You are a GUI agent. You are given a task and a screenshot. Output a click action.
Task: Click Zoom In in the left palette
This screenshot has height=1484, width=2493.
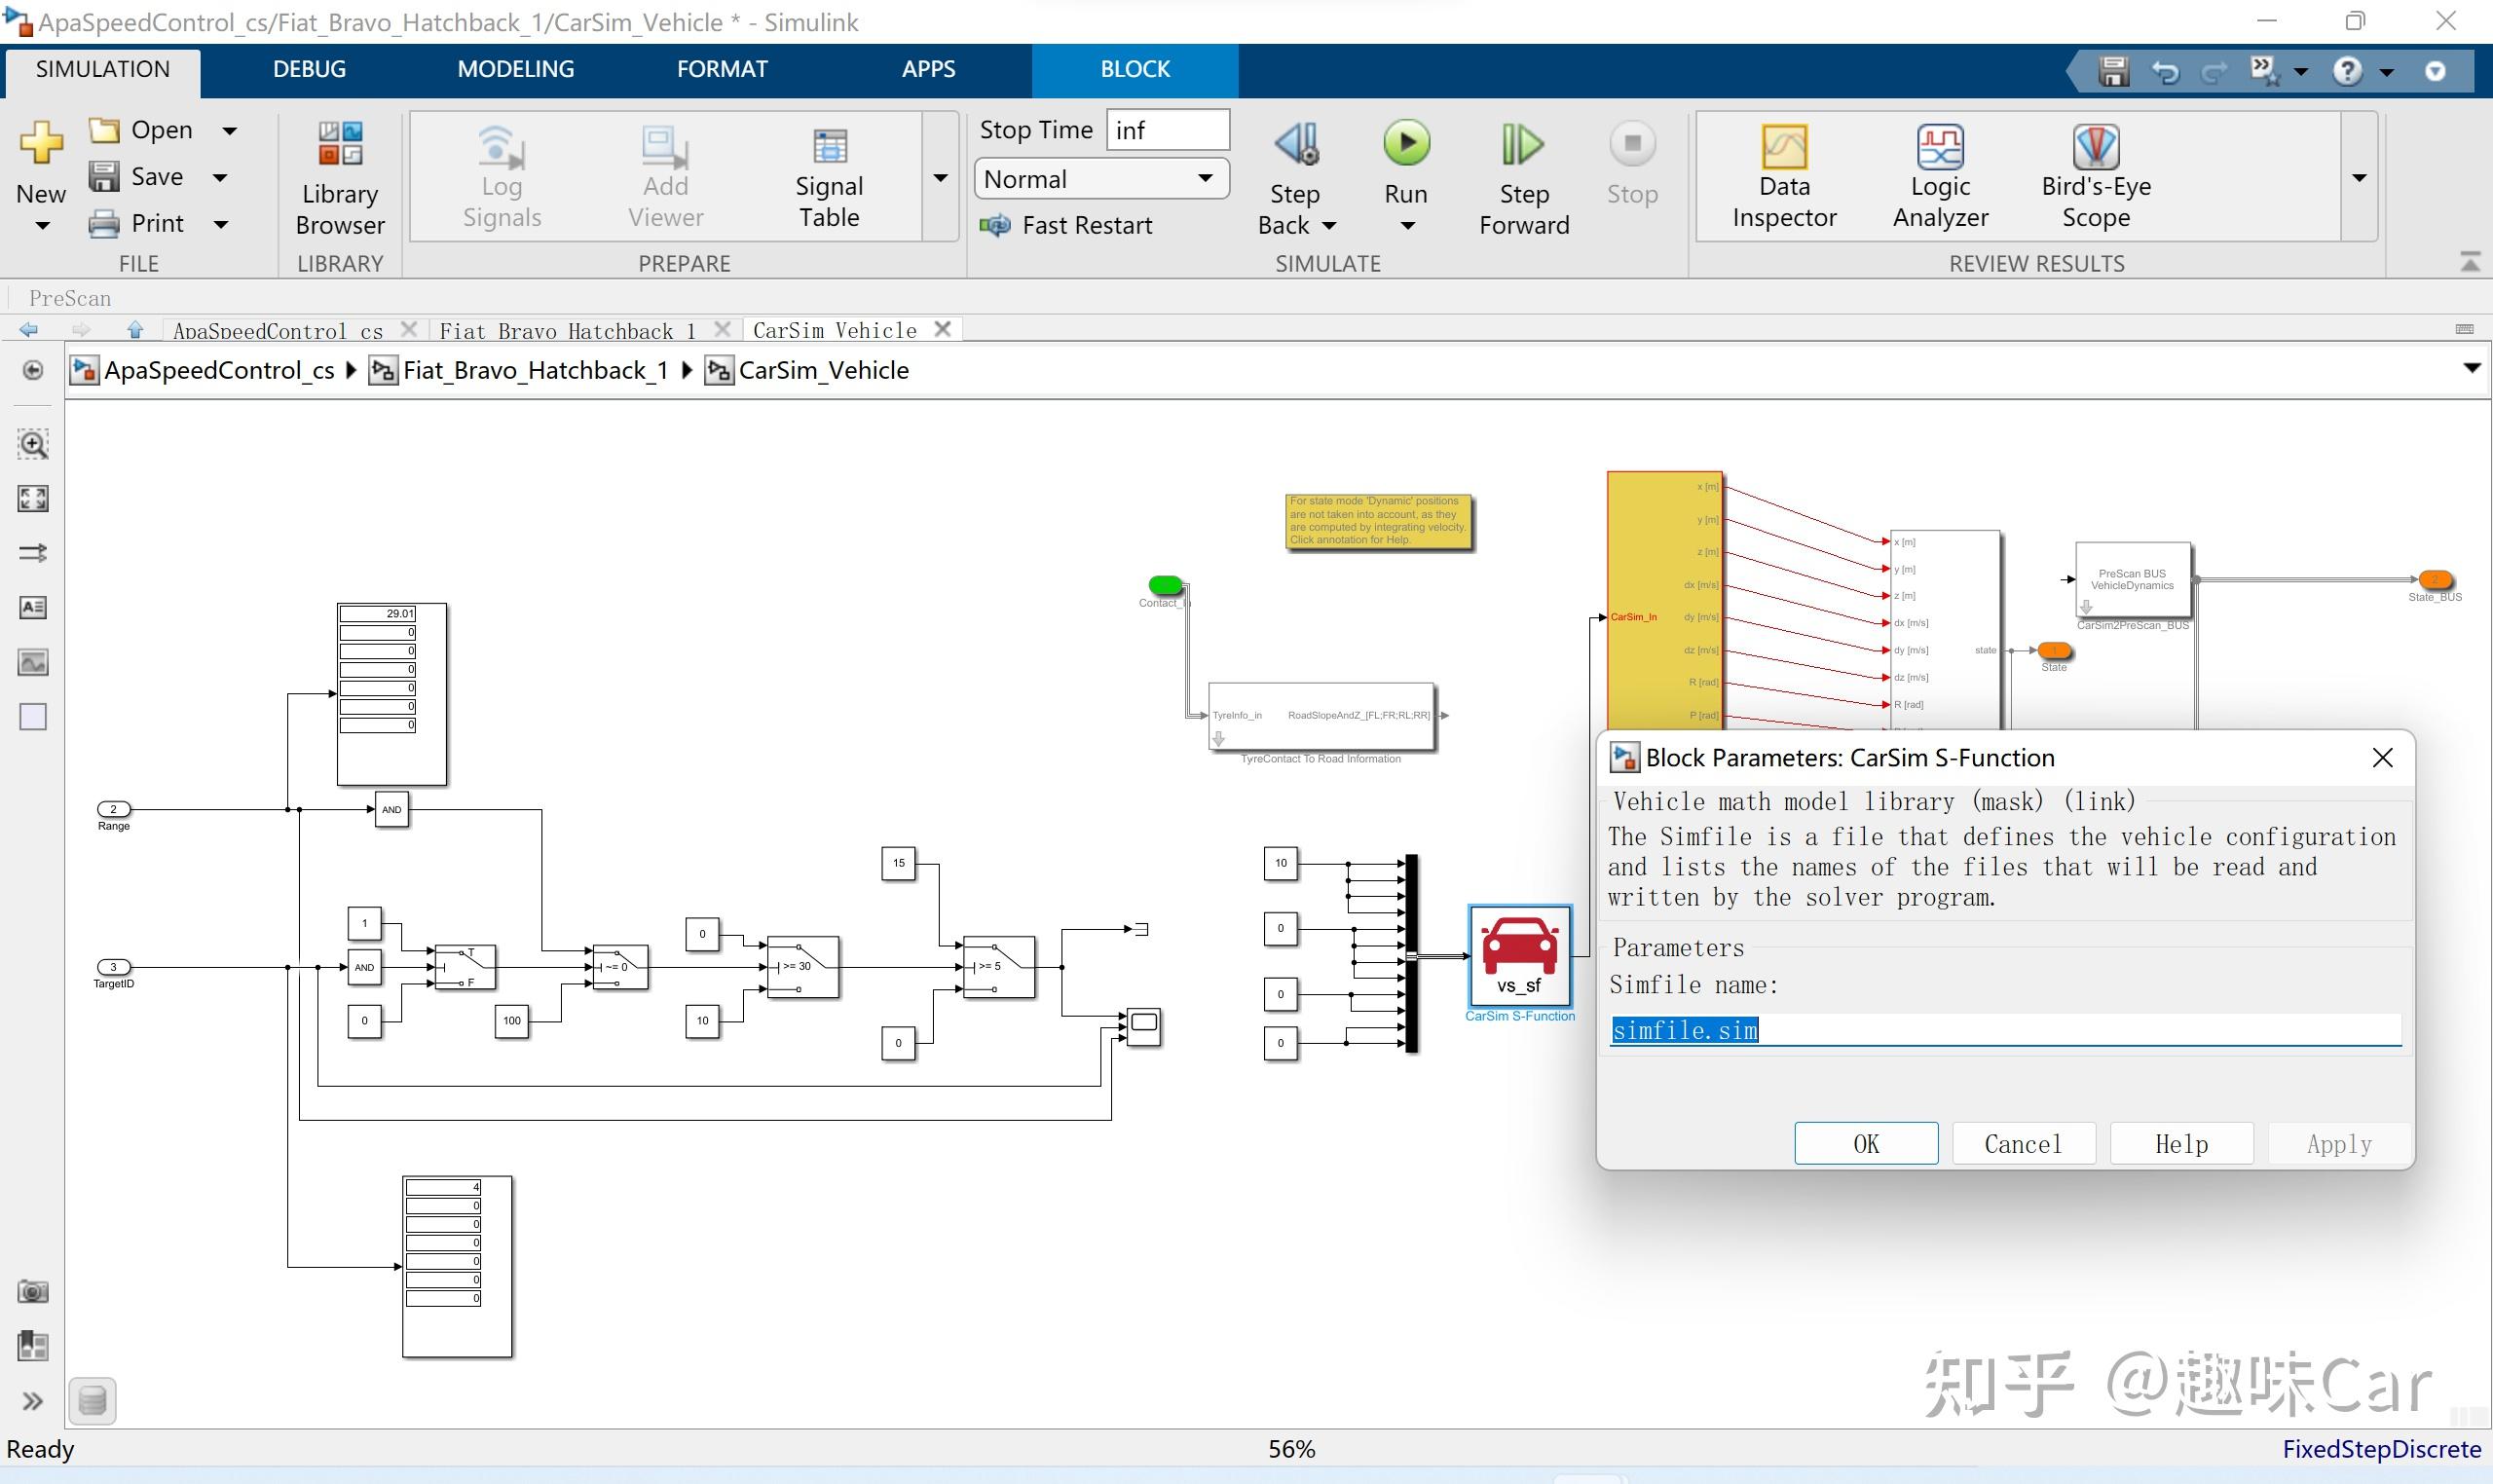tap(33, 444)
